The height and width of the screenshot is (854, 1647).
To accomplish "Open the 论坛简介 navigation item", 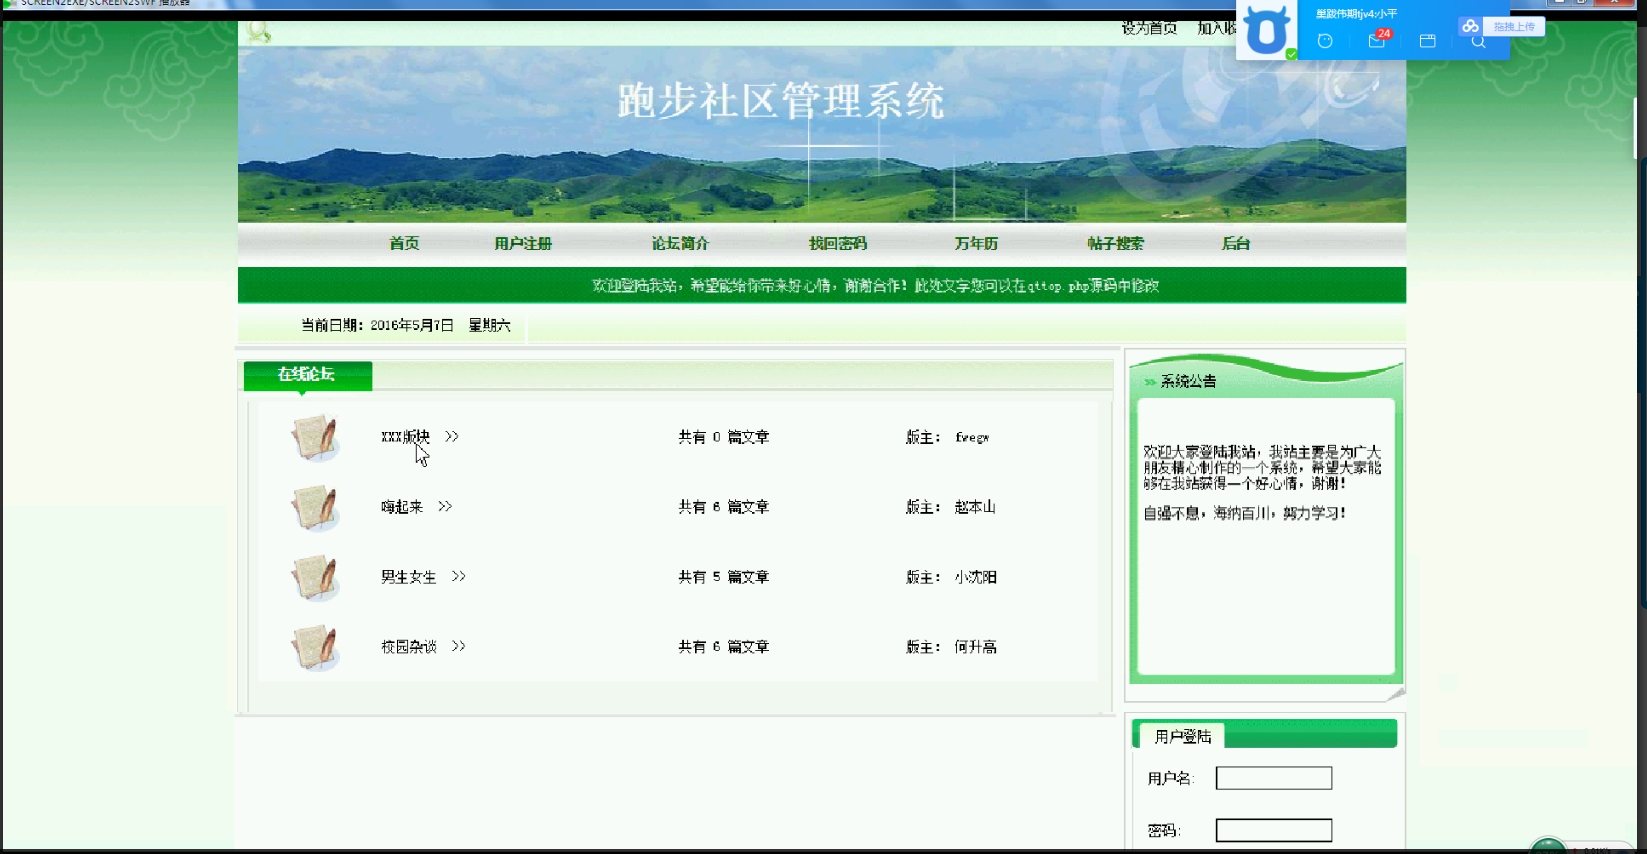I will coord(680,243).
